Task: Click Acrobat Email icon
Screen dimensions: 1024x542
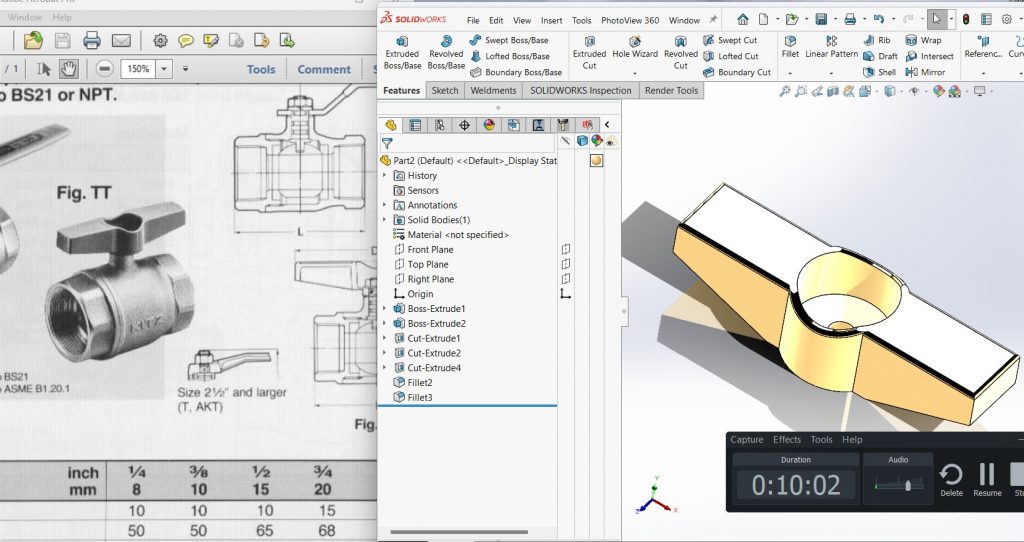Action: (121, 40)
